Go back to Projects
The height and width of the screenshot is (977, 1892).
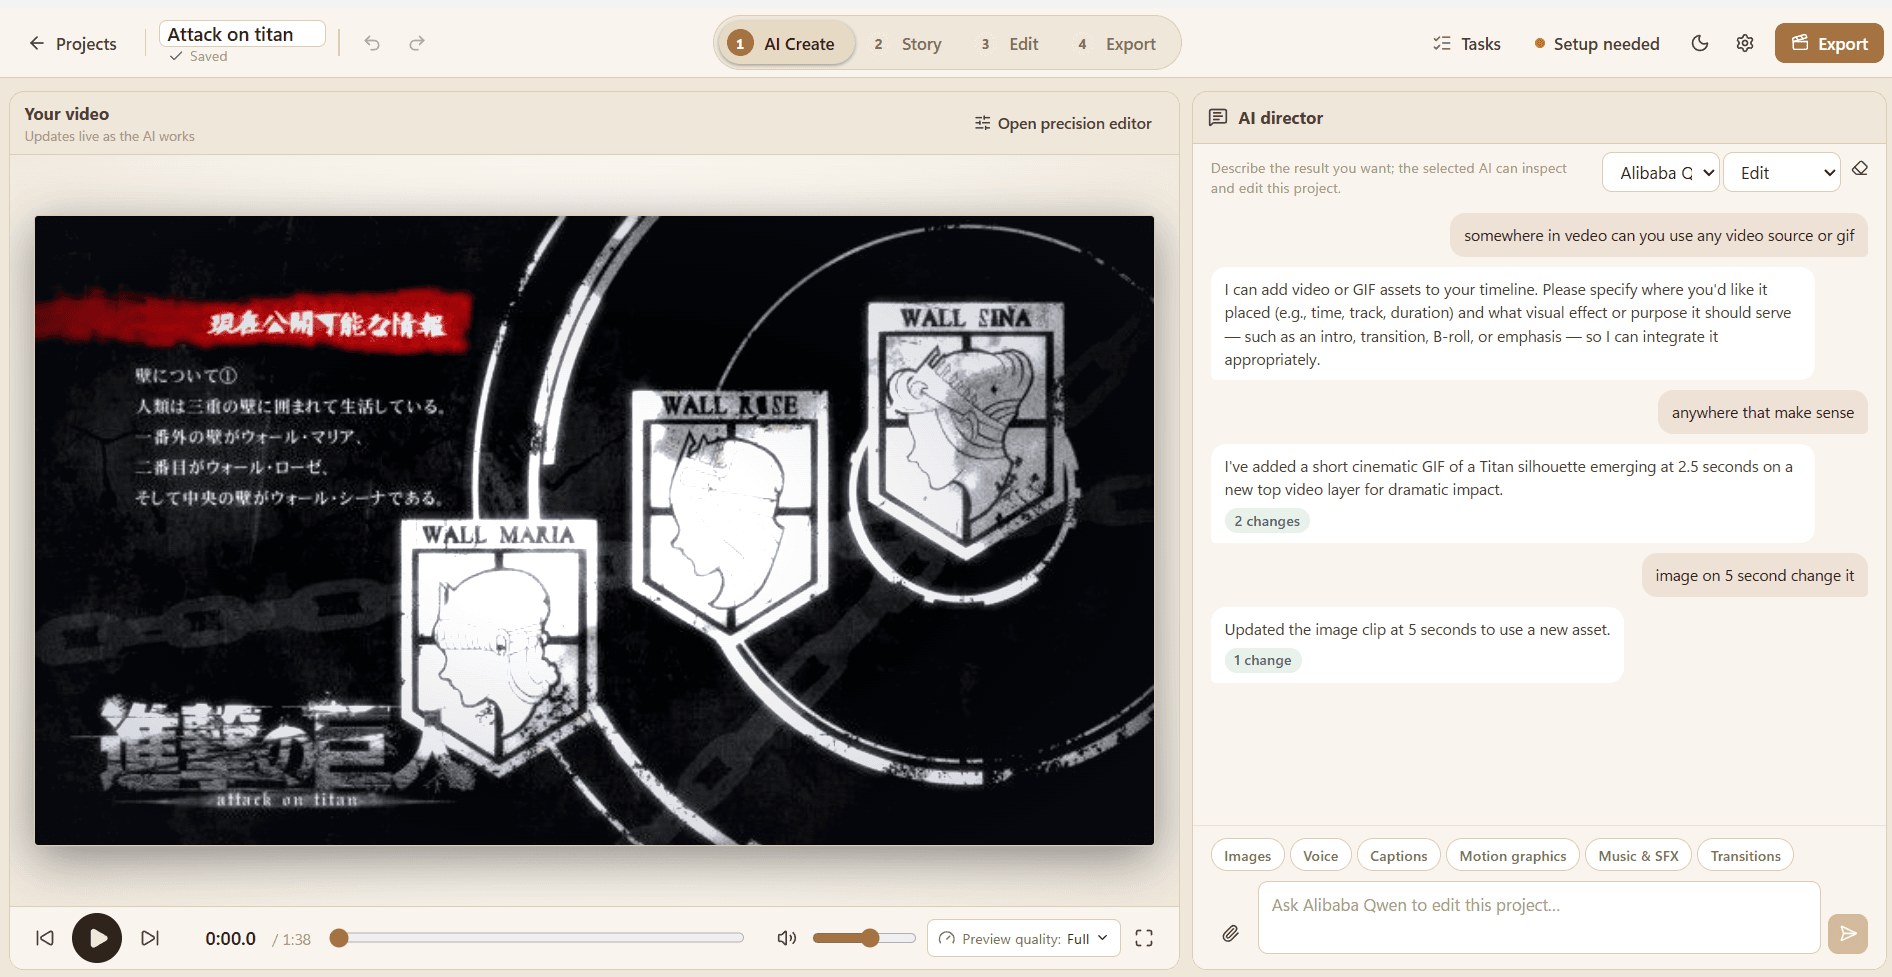[x=73, y=44]
